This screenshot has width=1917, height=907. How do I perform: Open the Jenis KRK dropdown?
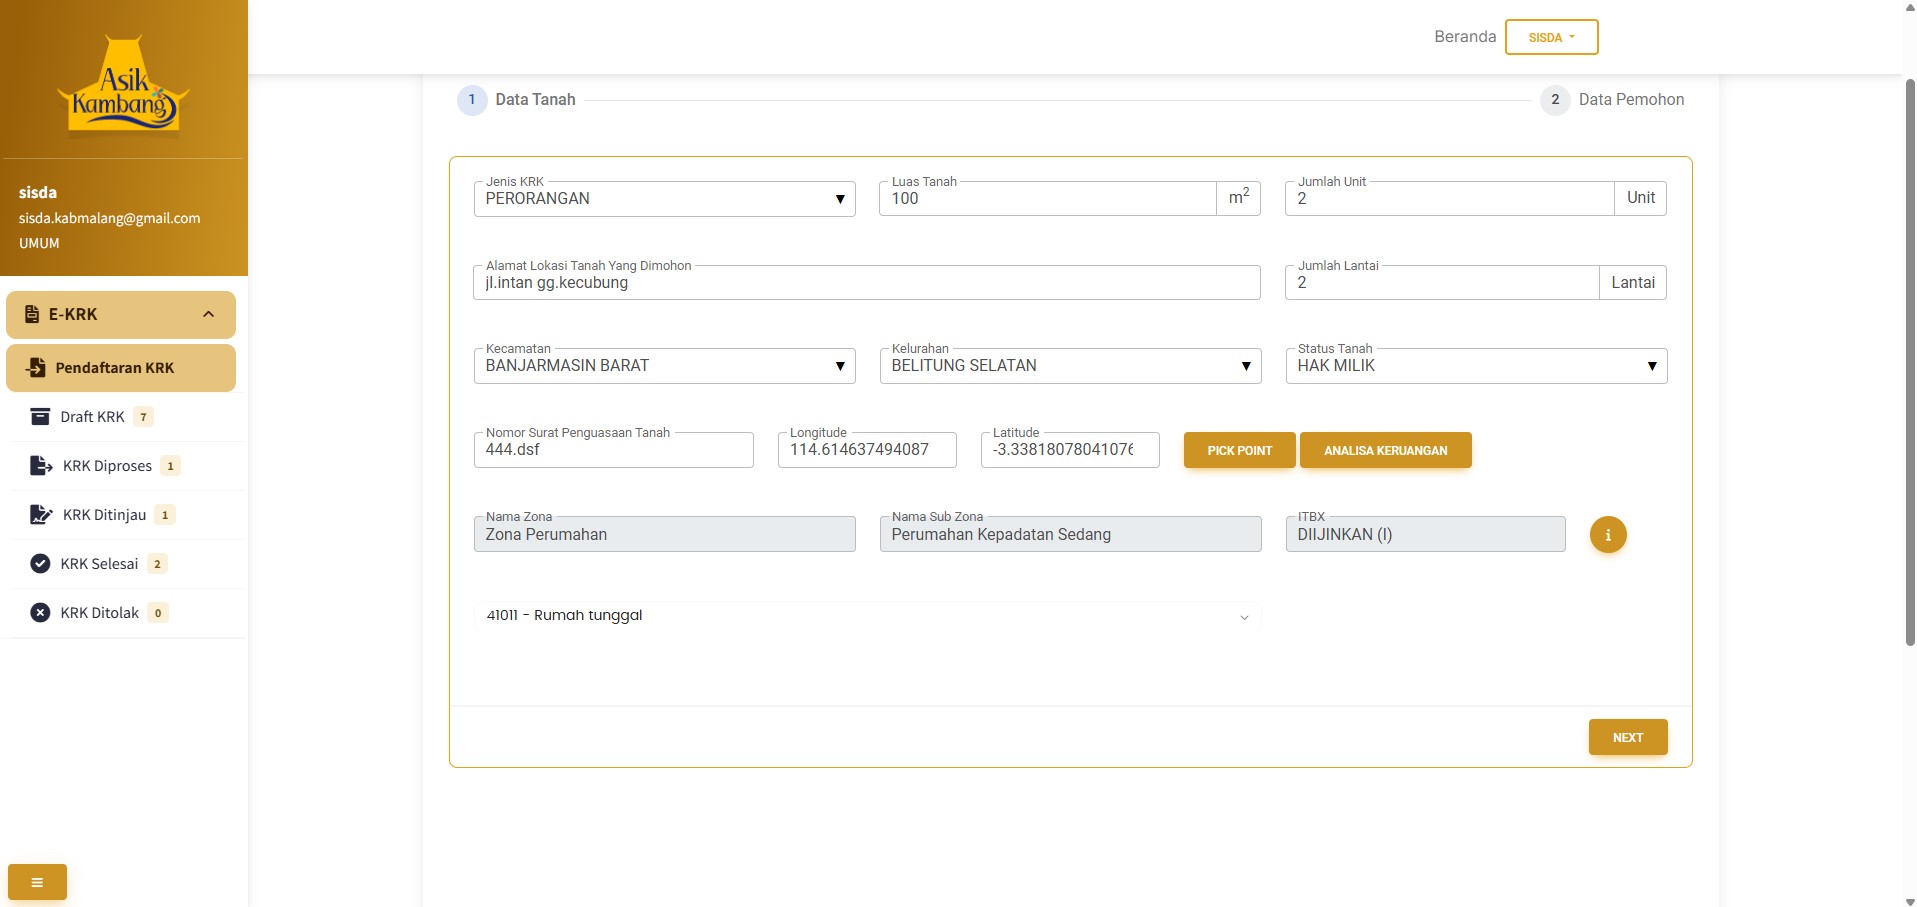(664, 199)
